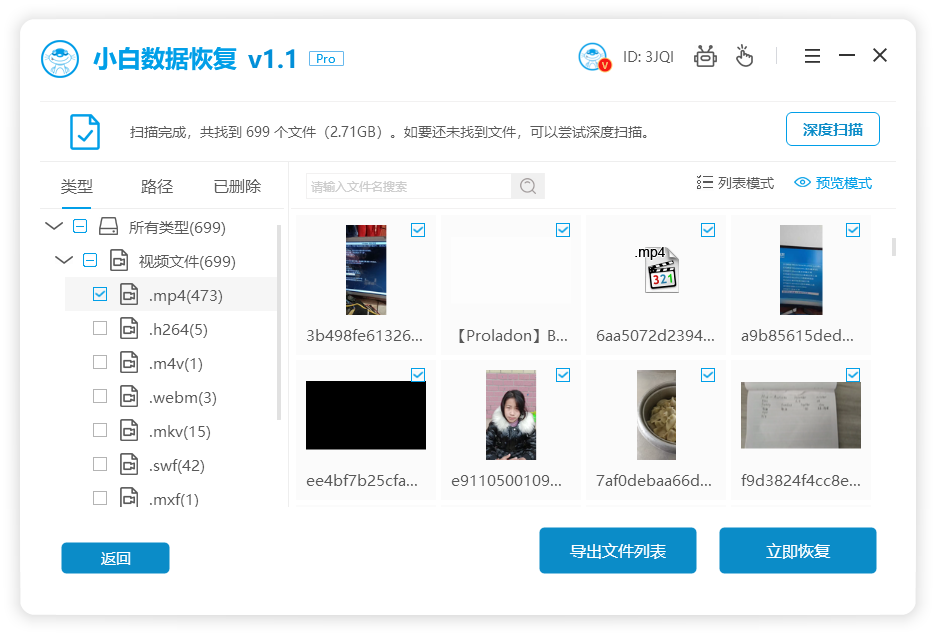Uncheck the a9b85615ded file checkbox

click(853, 230)
